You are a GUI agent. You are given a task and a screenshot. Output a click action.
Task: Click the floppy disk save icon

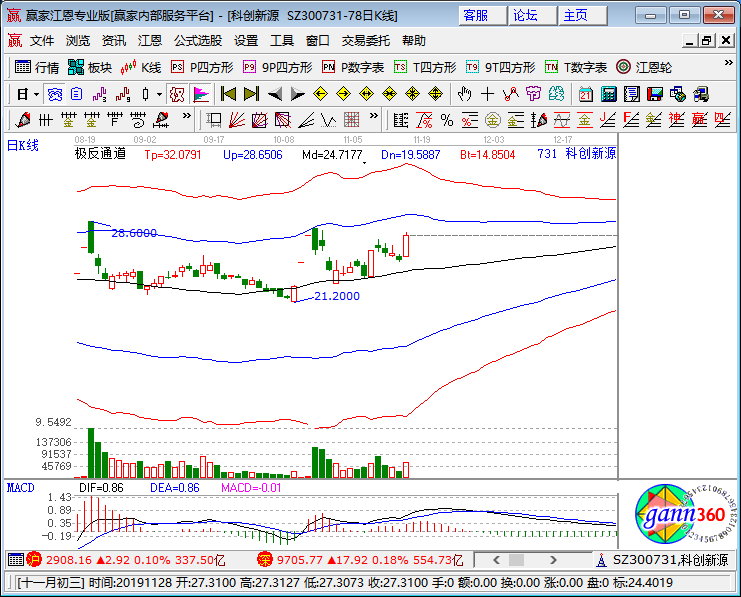655,95
